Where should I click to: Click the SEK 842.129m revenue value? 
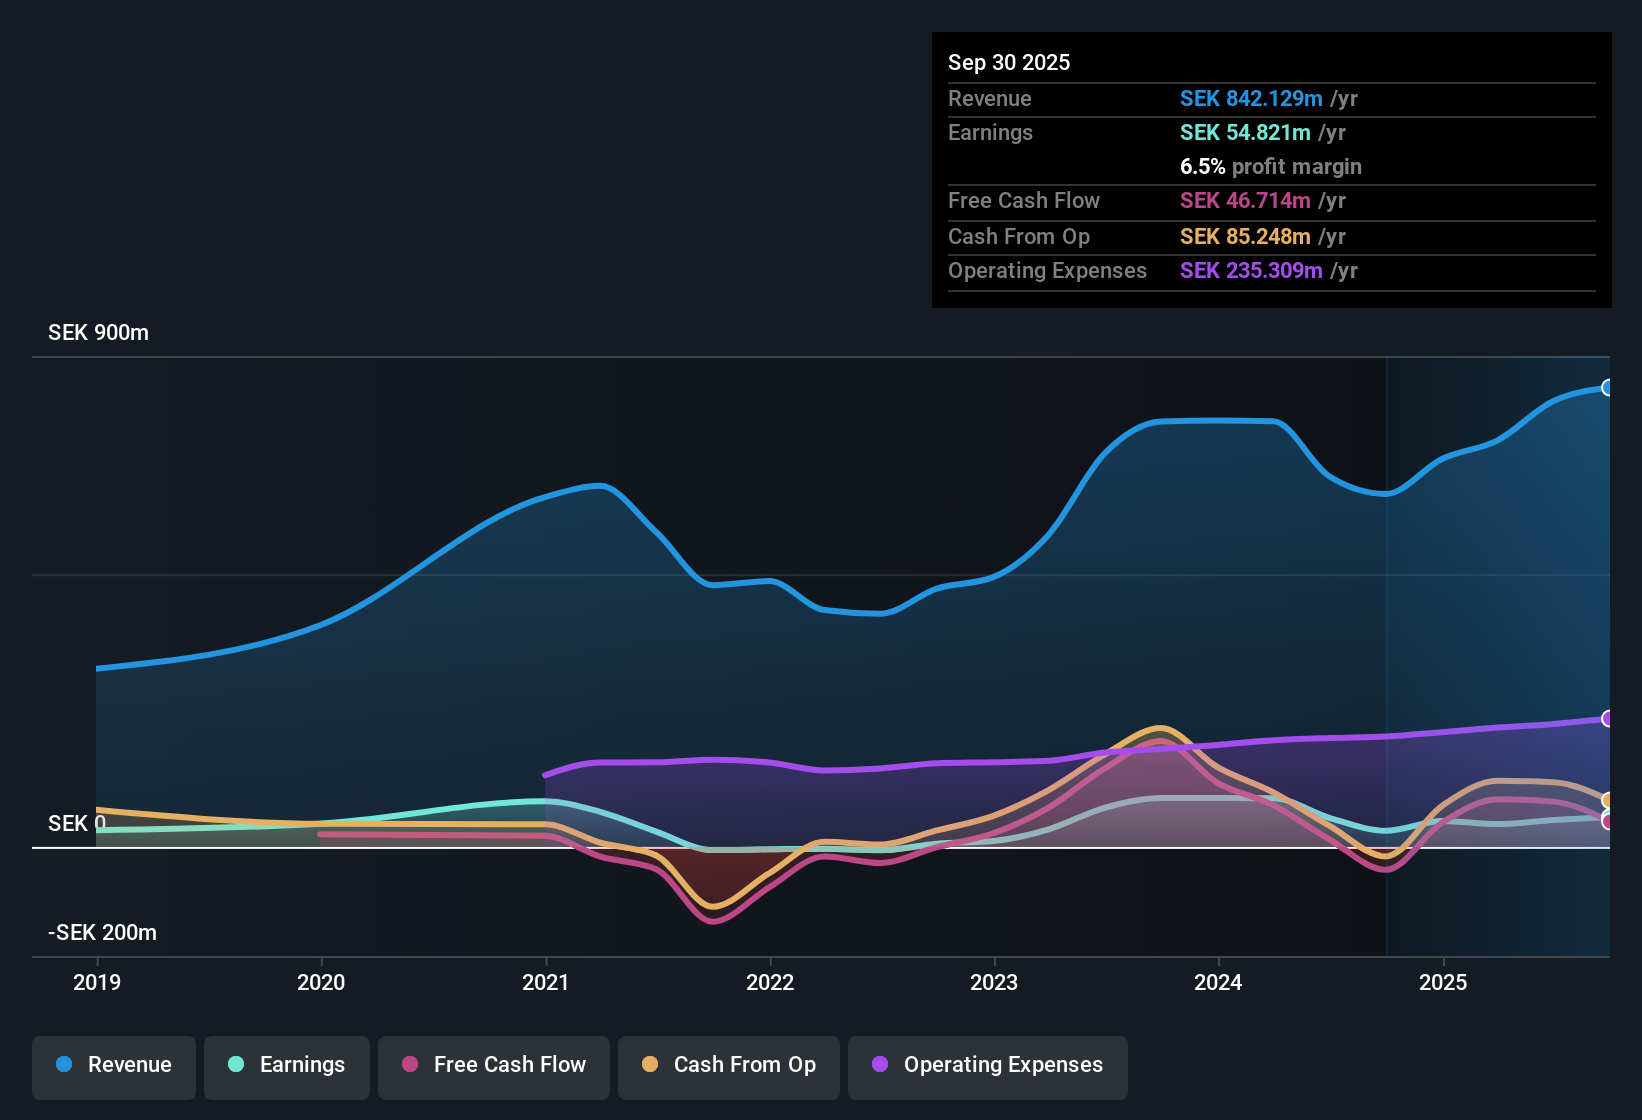pos(1249,98)
